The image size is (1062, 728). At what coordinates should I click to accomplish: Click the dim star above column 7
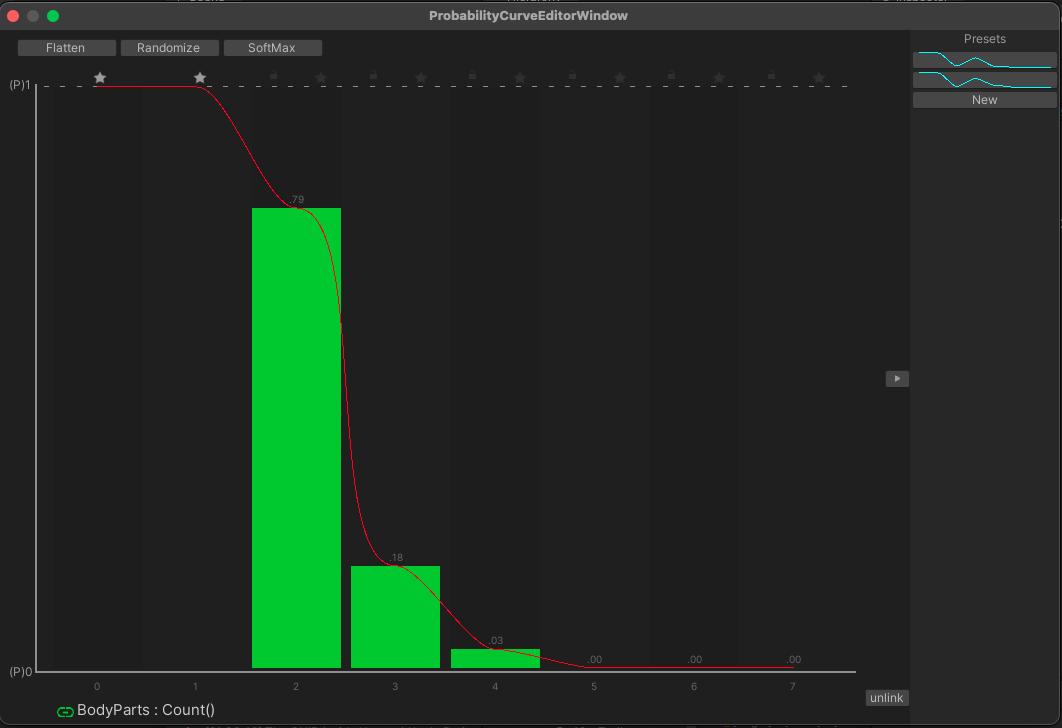(x=819, y=78)
